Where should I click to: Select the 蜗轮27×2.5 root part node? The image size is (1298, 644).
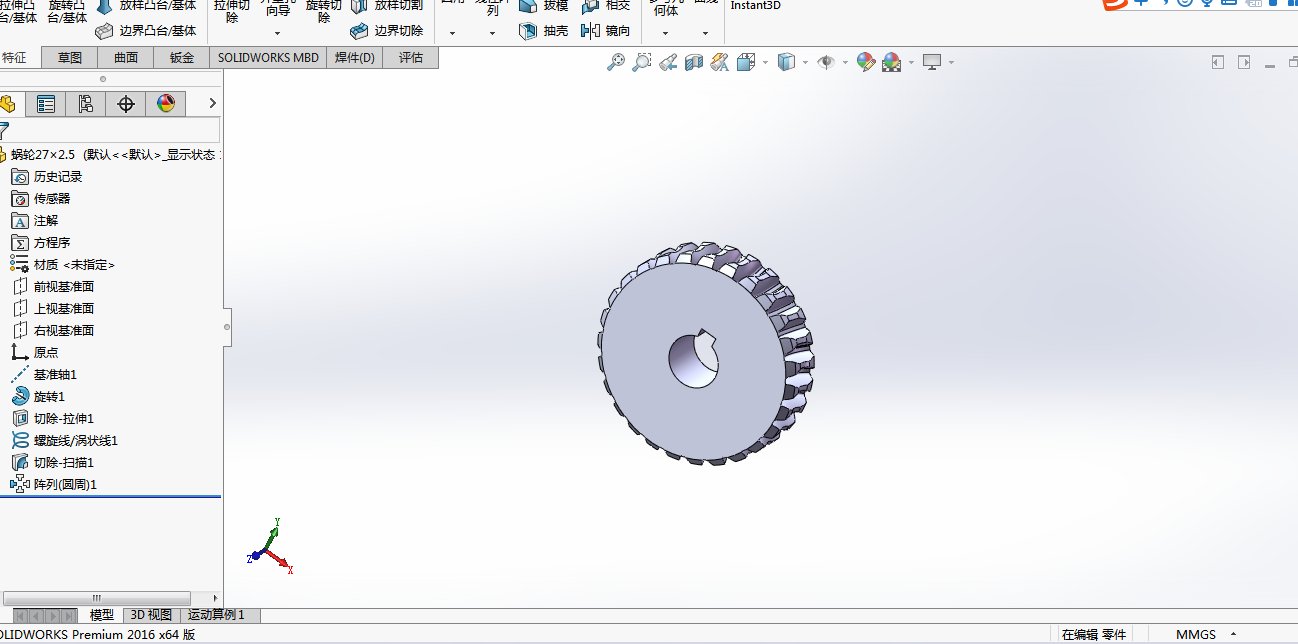tap(110, 154)
